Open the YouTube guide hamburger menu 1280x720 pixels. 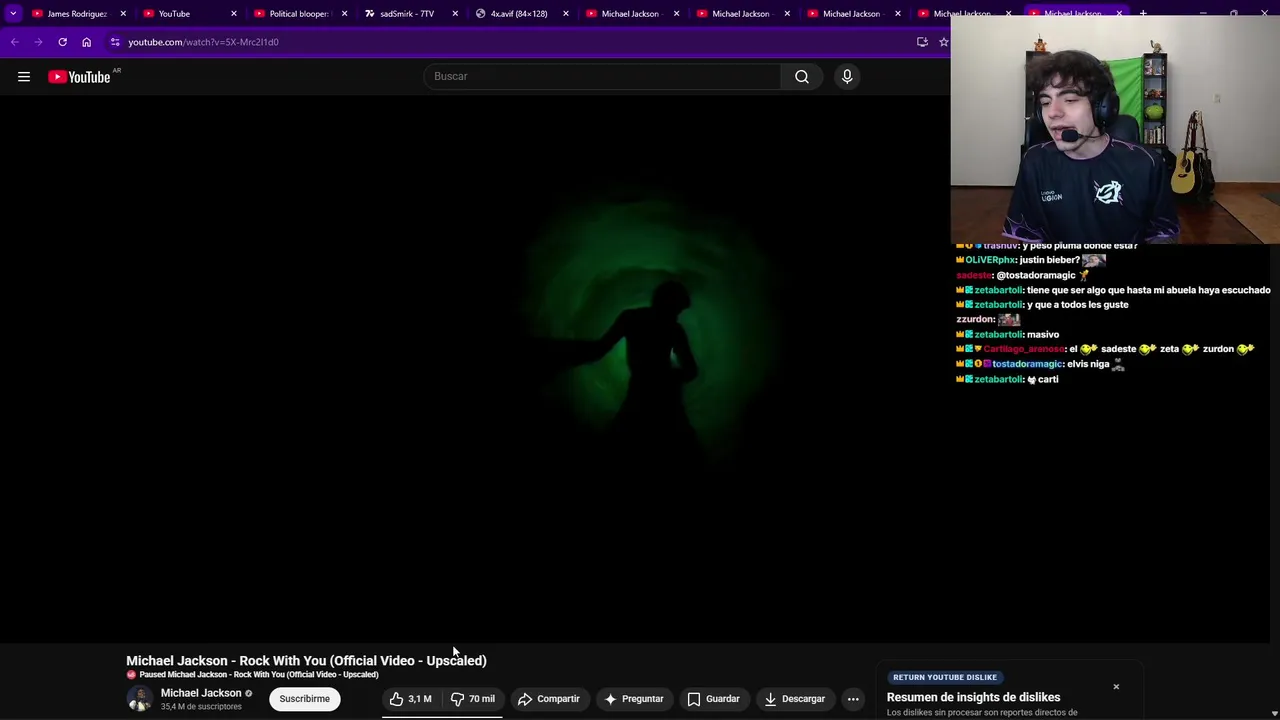(x=24, y=76)
